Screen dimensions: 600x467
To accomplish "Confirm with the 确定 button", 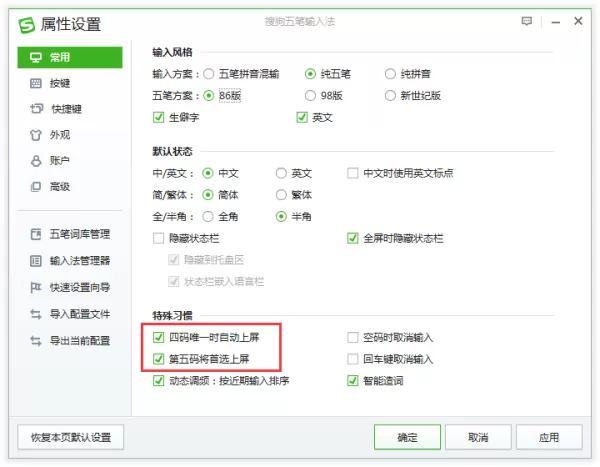I will point(408,437).
